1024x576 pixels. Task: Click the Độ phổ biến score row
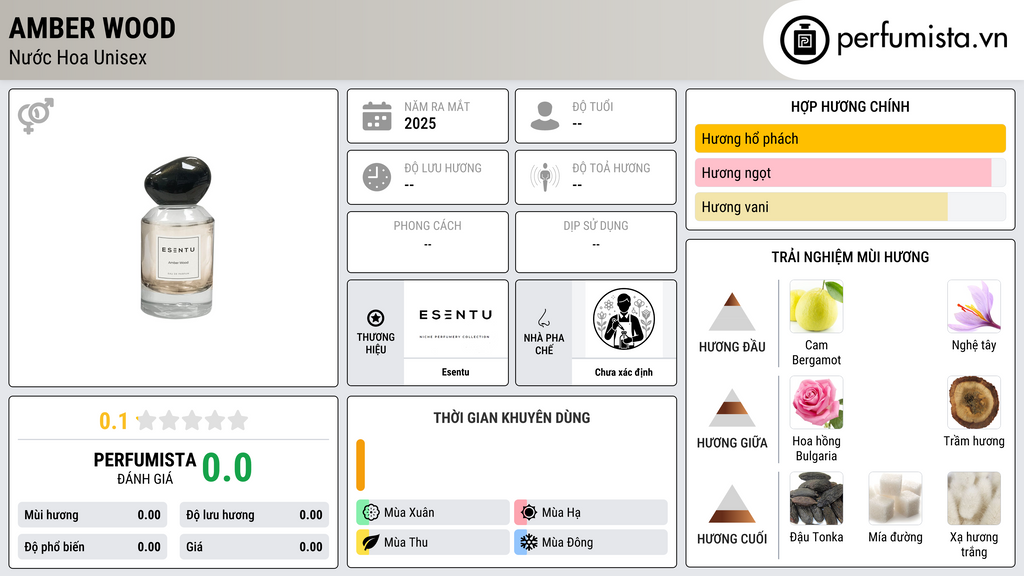[92, 547]
